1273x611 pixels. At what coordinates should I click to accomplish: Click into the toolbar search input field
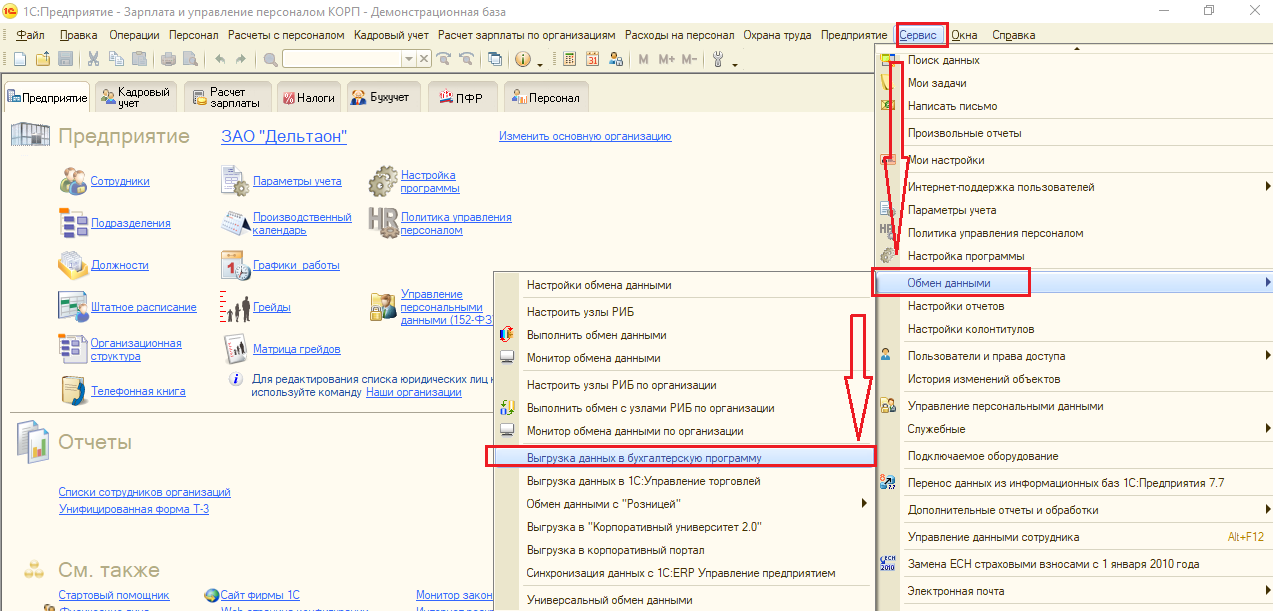click(x=343, y=59)
